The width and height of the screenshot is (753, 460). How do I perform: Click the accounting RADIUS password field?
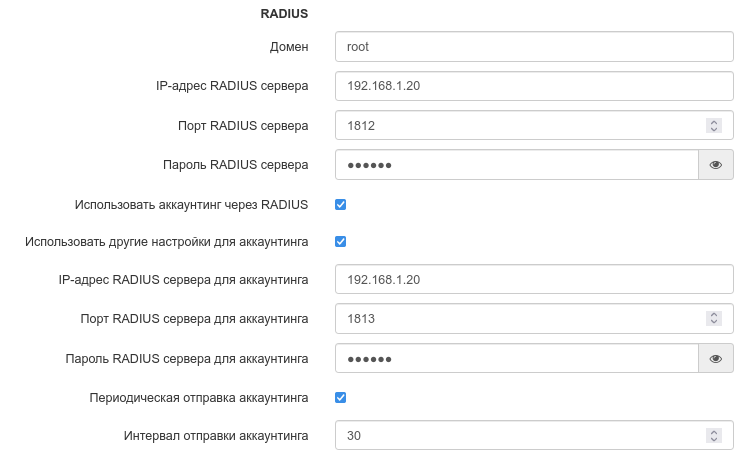[516, 359]
